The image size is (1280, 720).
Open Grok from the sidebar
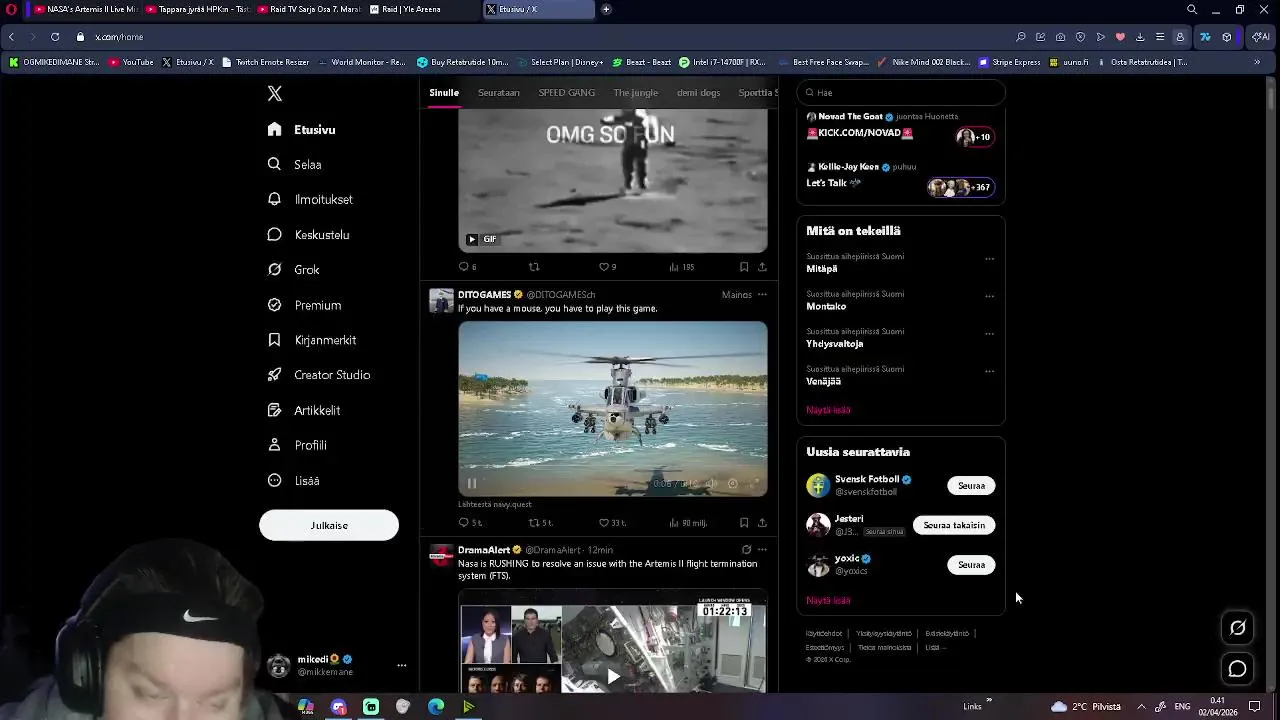click(x=294, y=270)
